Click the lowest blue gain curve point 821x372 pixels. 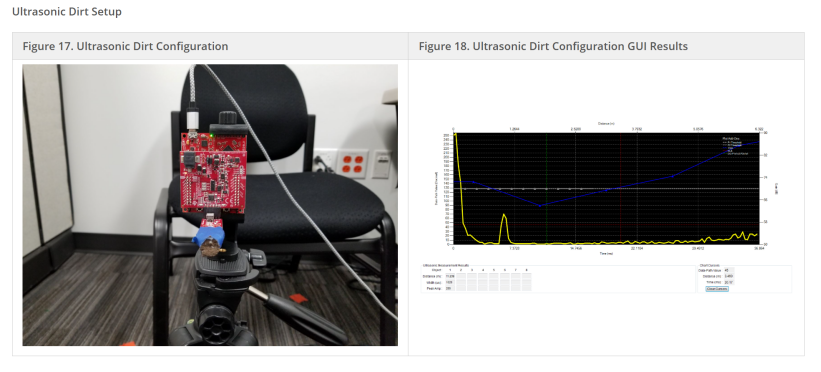(x=540, y=206)
